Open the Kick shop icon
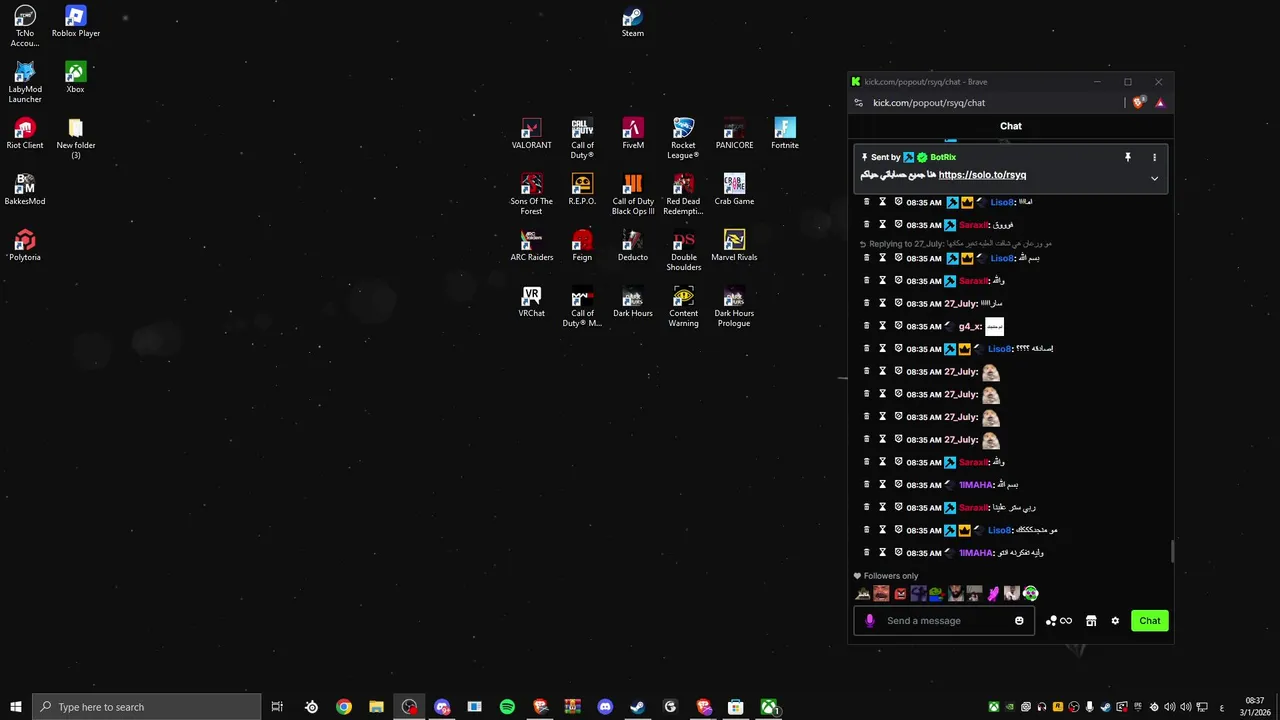 point(1091,621)
